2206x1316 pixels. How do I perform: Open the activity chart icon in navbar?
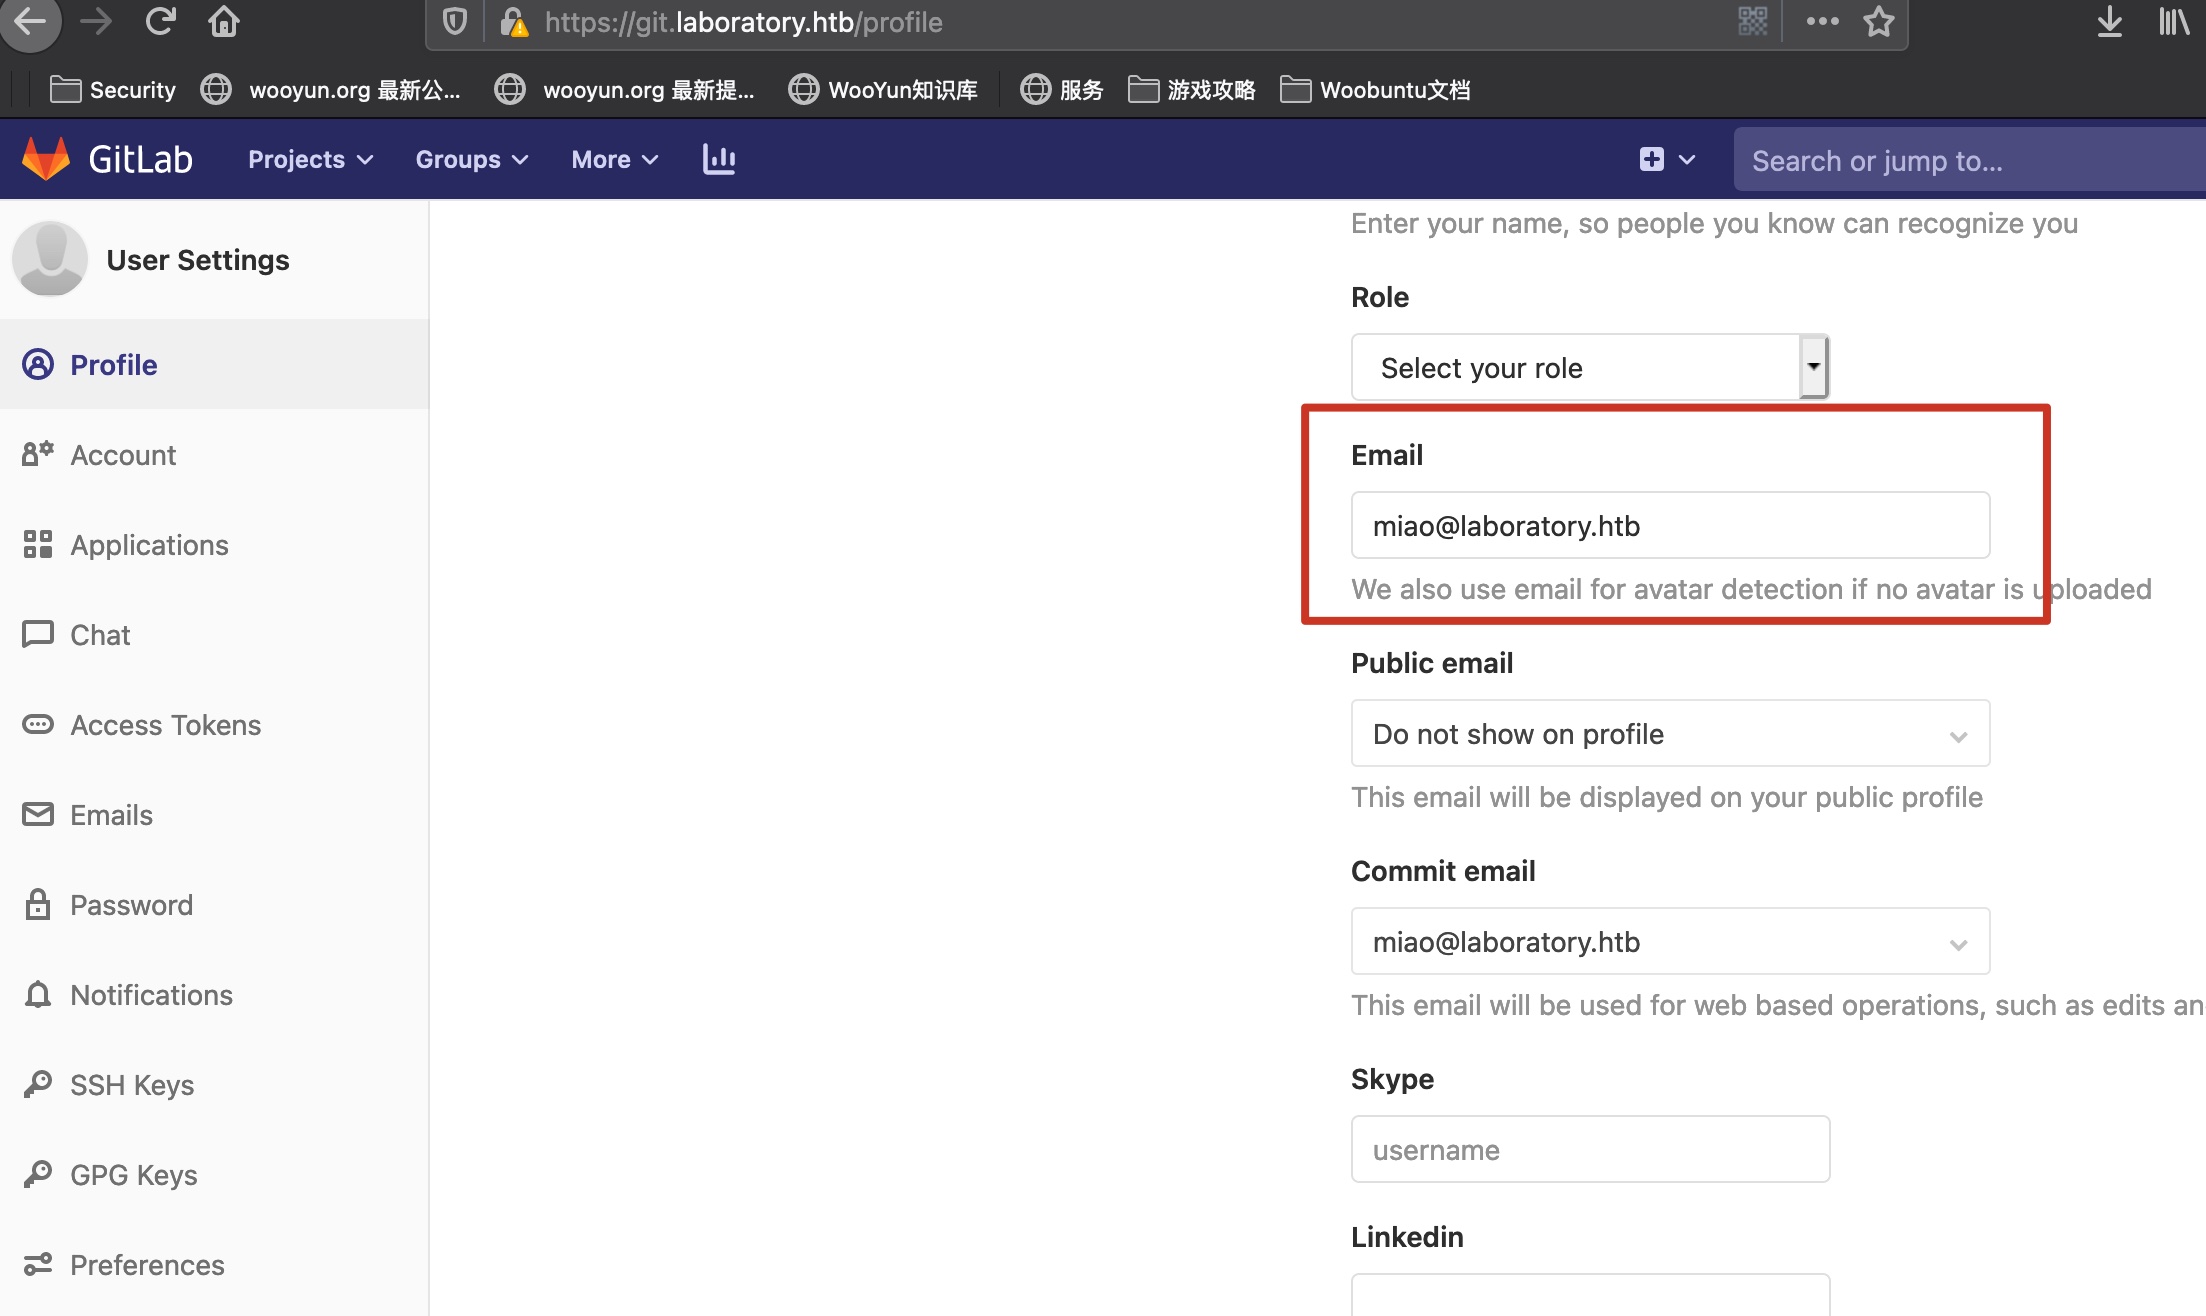[718, 159]
